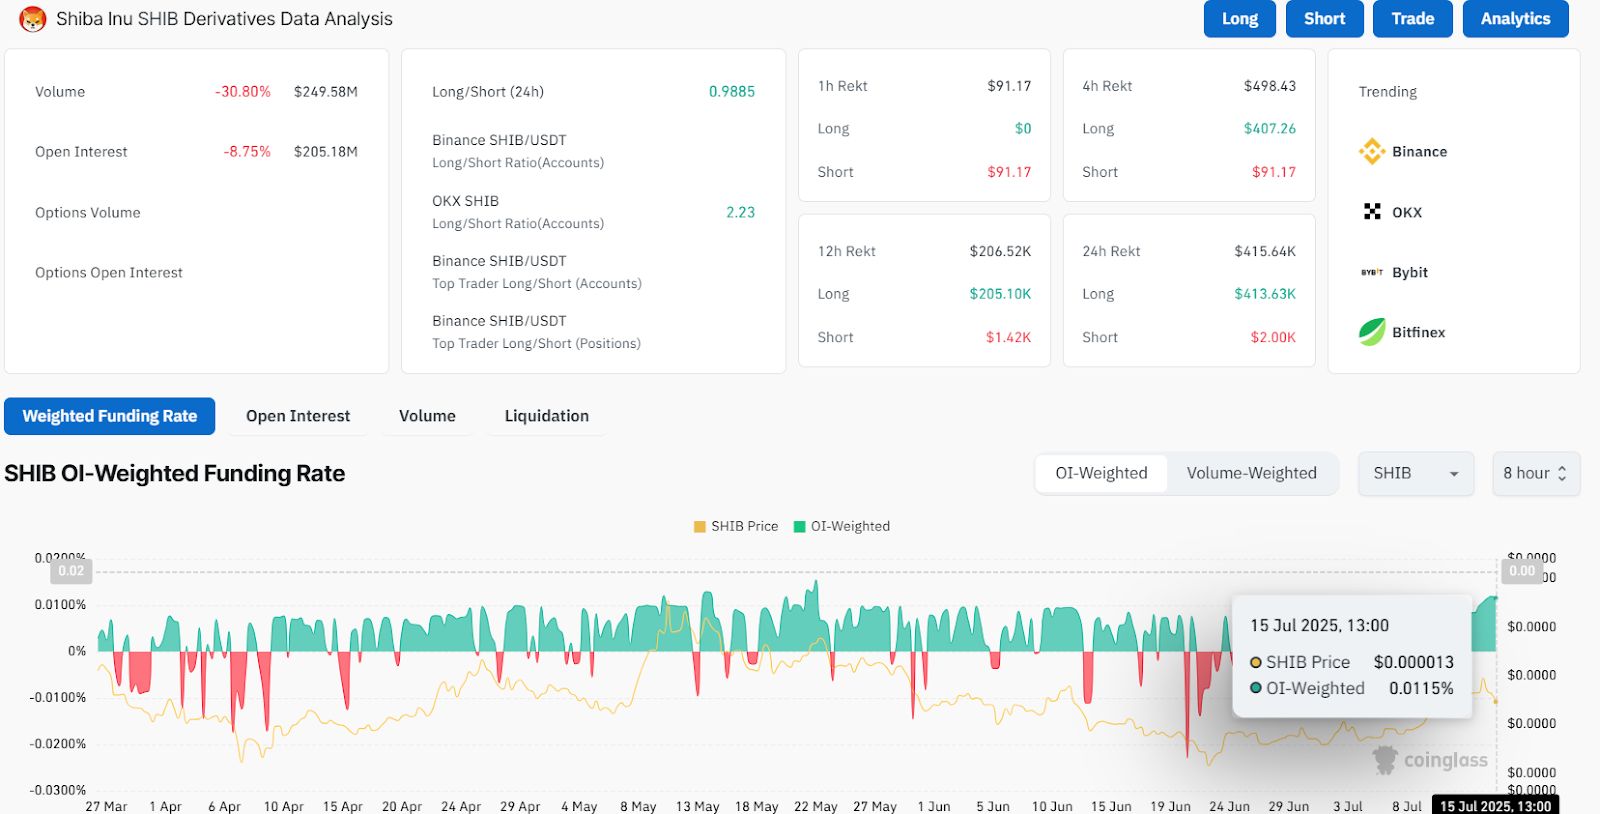Click the Long button
This screenshot has width=1600, height=814.
(1240, 19)
